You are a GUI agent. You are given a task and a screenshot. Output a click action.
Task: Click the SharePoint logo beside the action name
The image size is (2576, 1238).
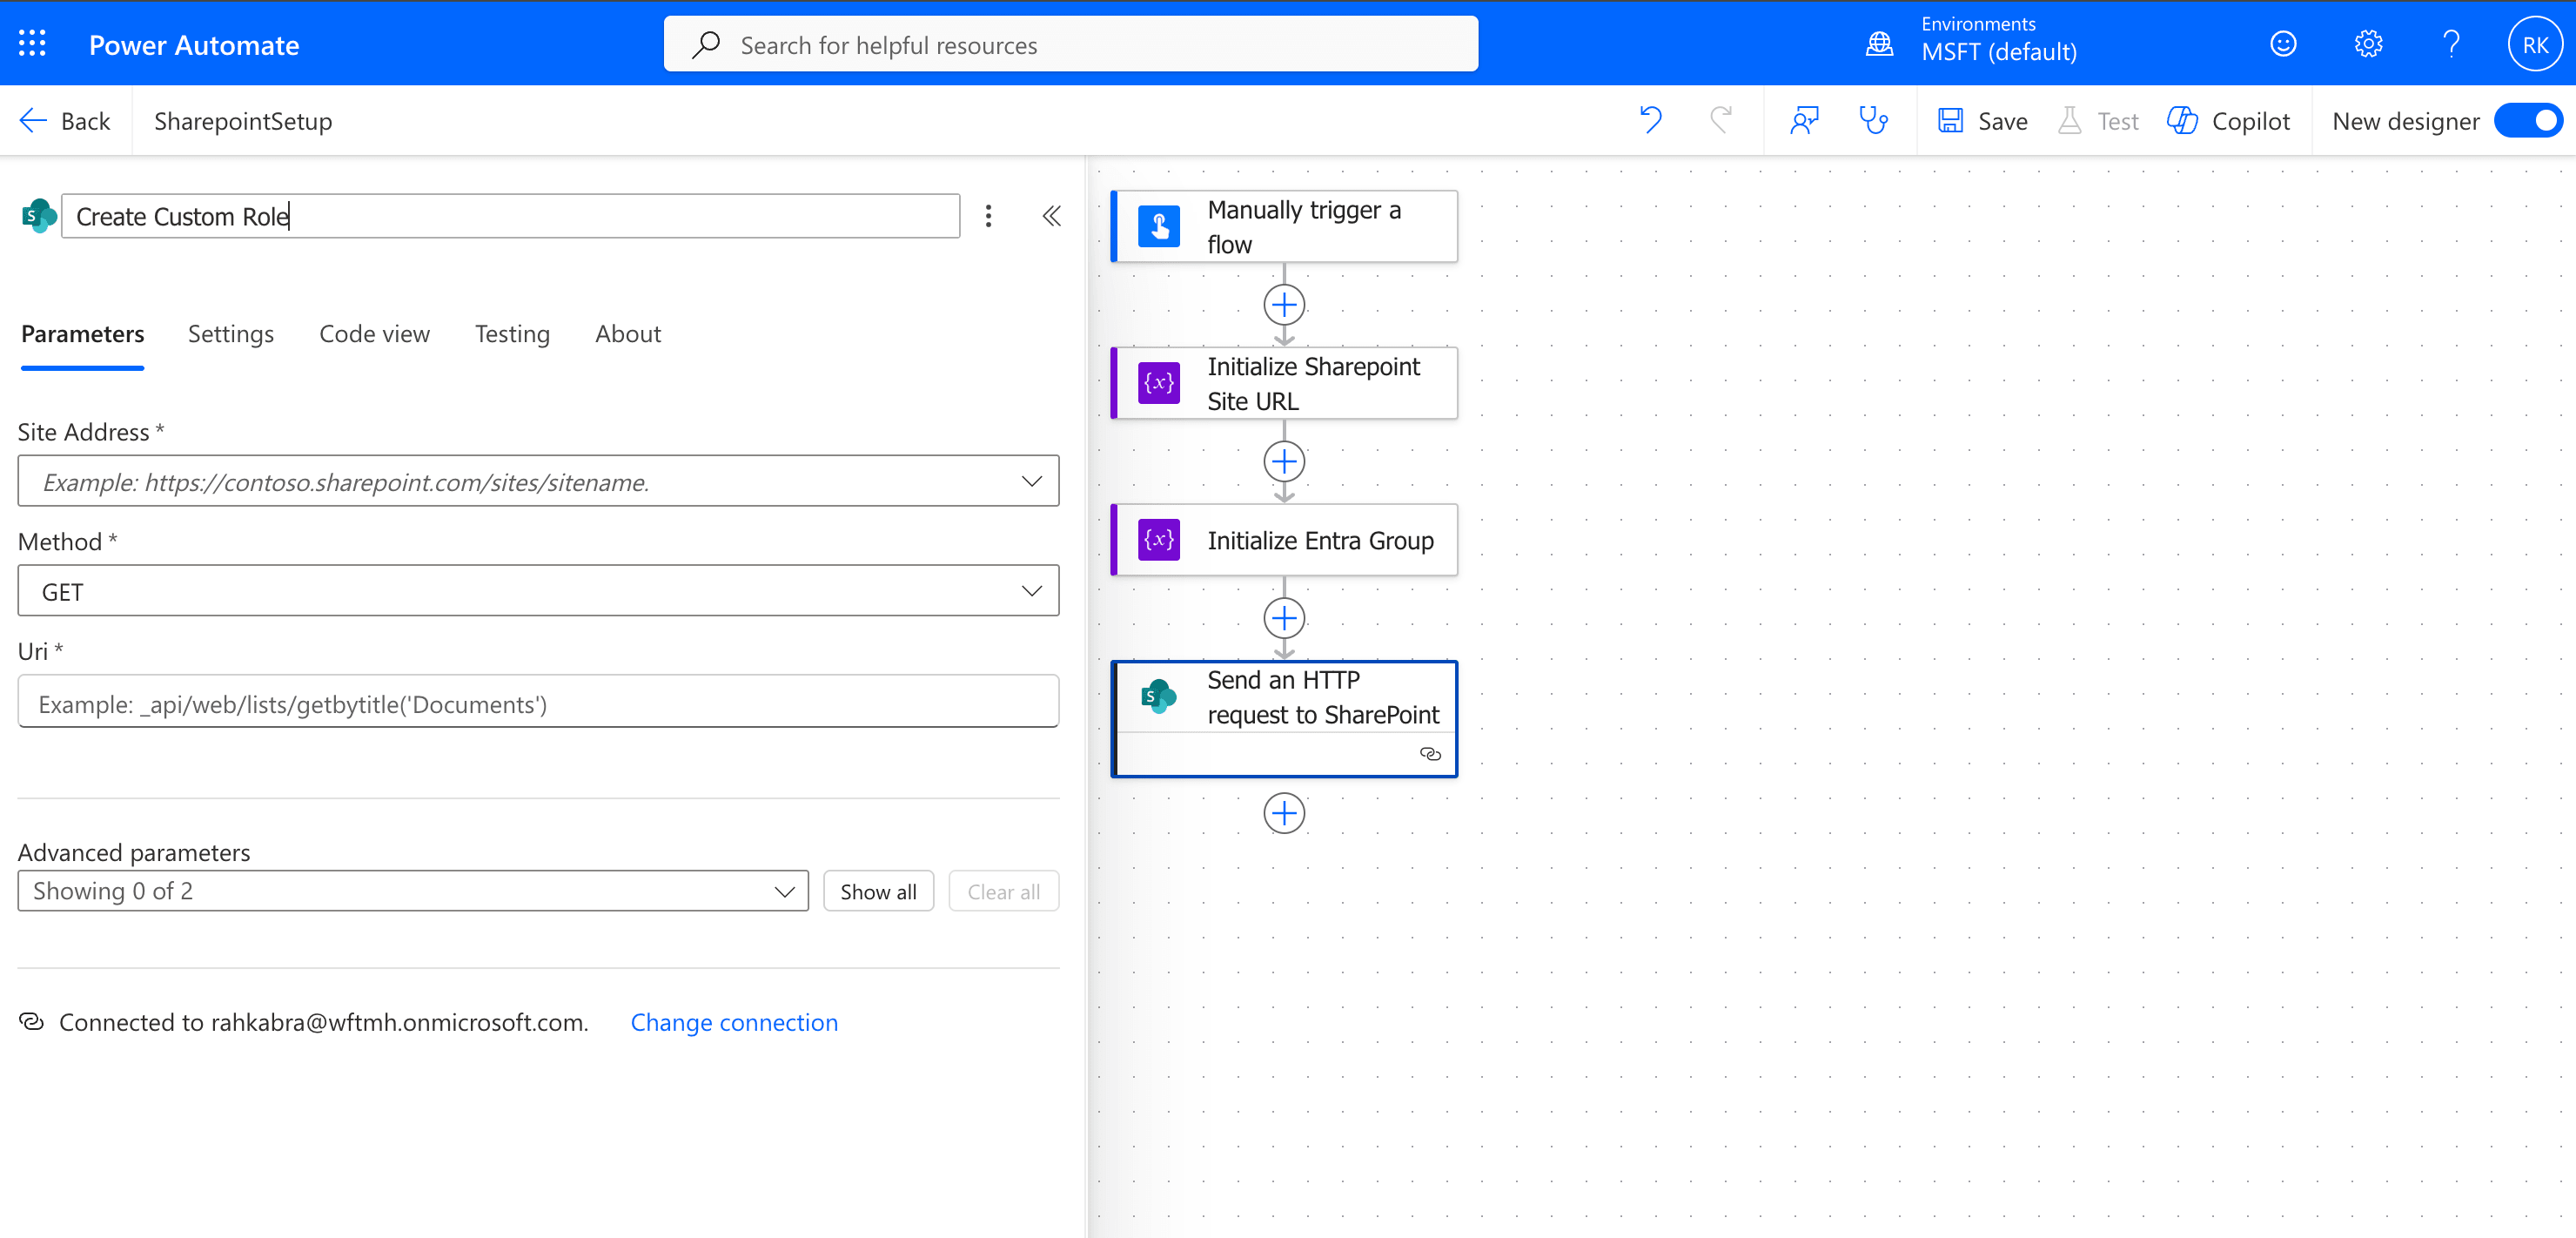[x=38, y=216]
